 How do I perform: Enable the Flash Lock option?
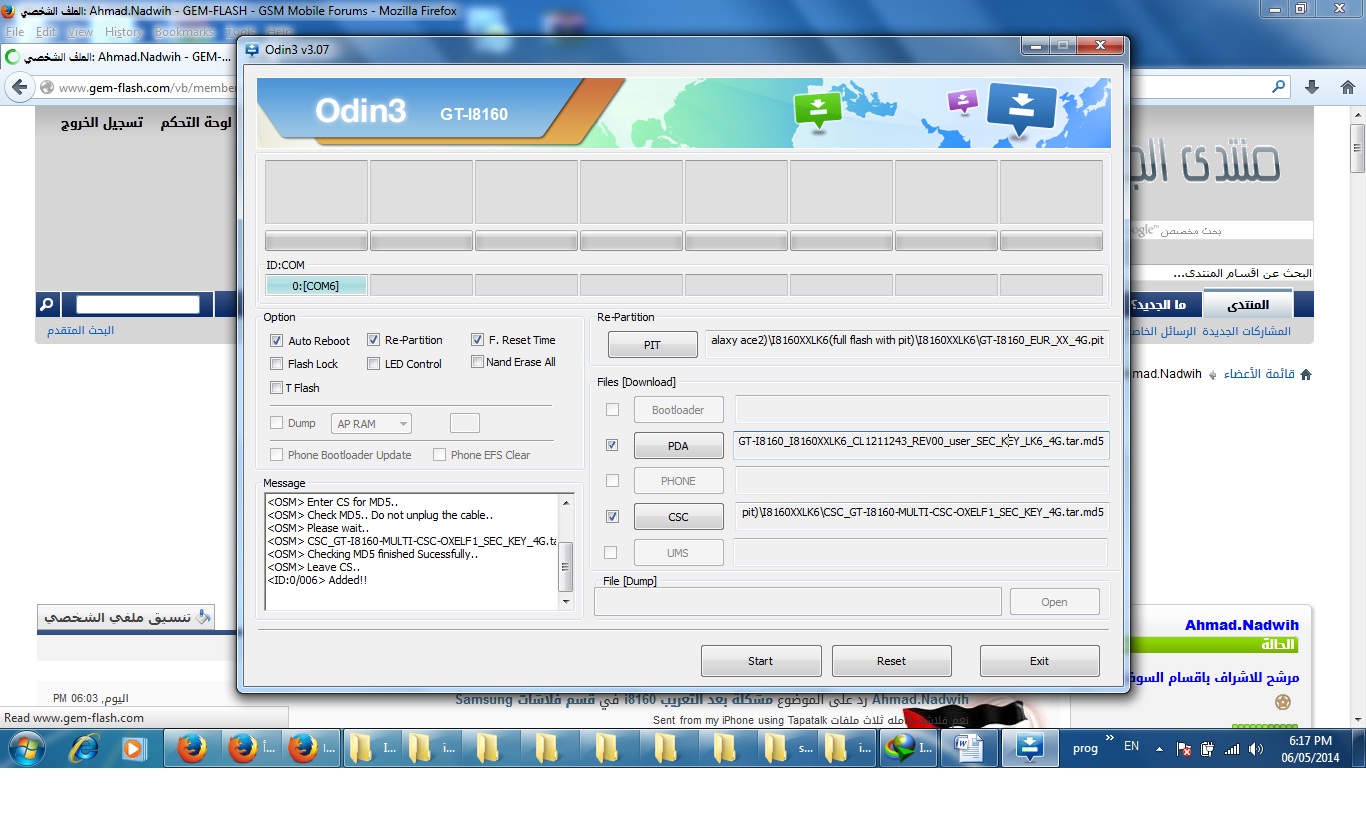pos(277,364)
